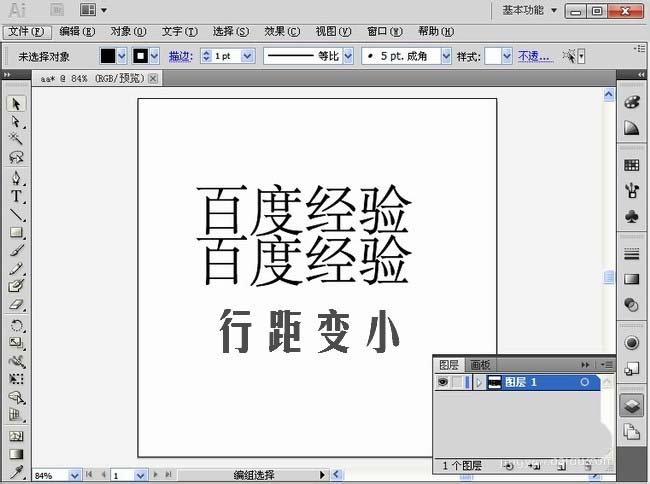Screen dimensions: 650x484
Task: Expand 图层 1 disclosure triangle
Action: point(479,382)
